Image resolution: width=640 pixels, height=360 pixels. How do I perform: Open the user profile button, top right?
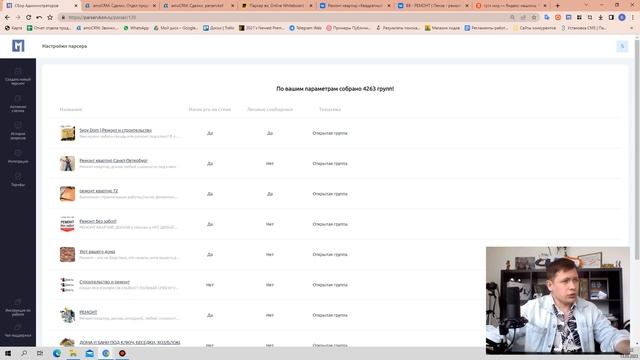[x=622, y=46]
